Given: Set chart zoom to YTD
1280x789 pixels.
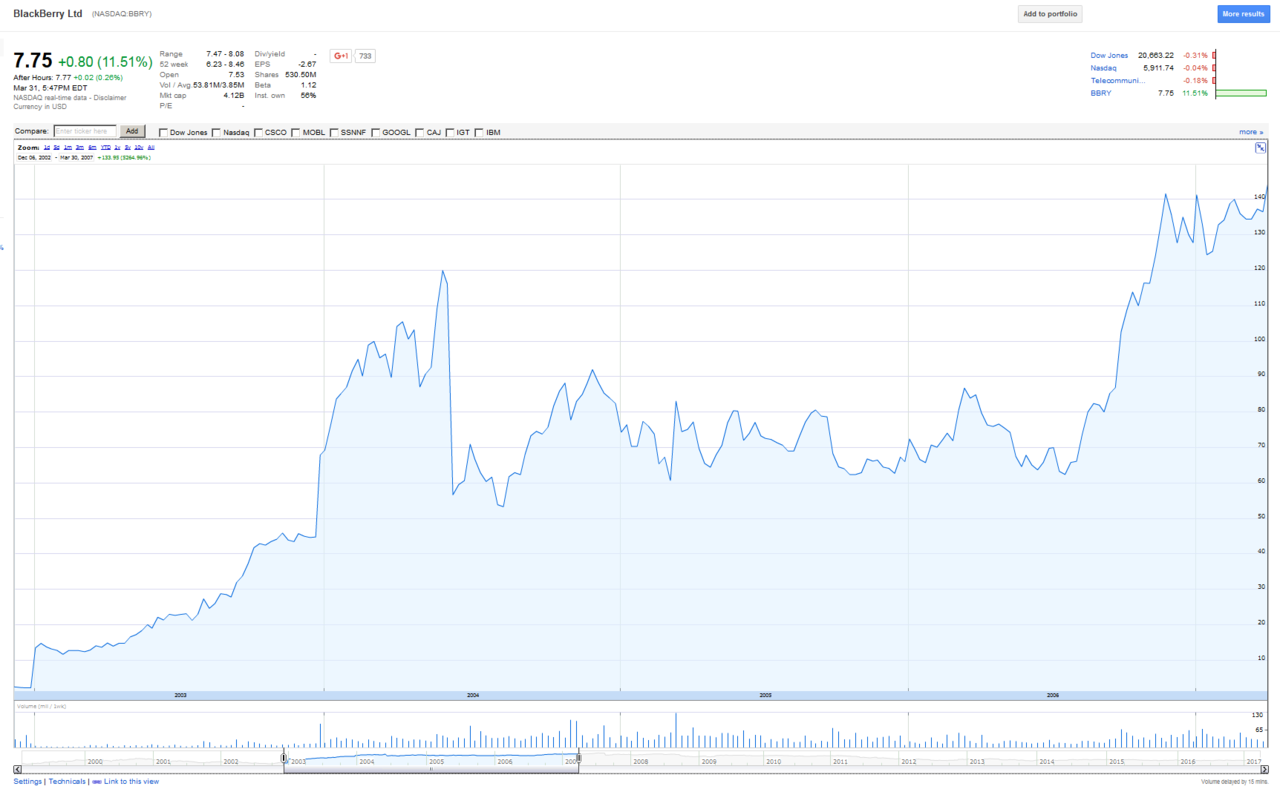Looking at the screenshot, I should pos(106,147).
